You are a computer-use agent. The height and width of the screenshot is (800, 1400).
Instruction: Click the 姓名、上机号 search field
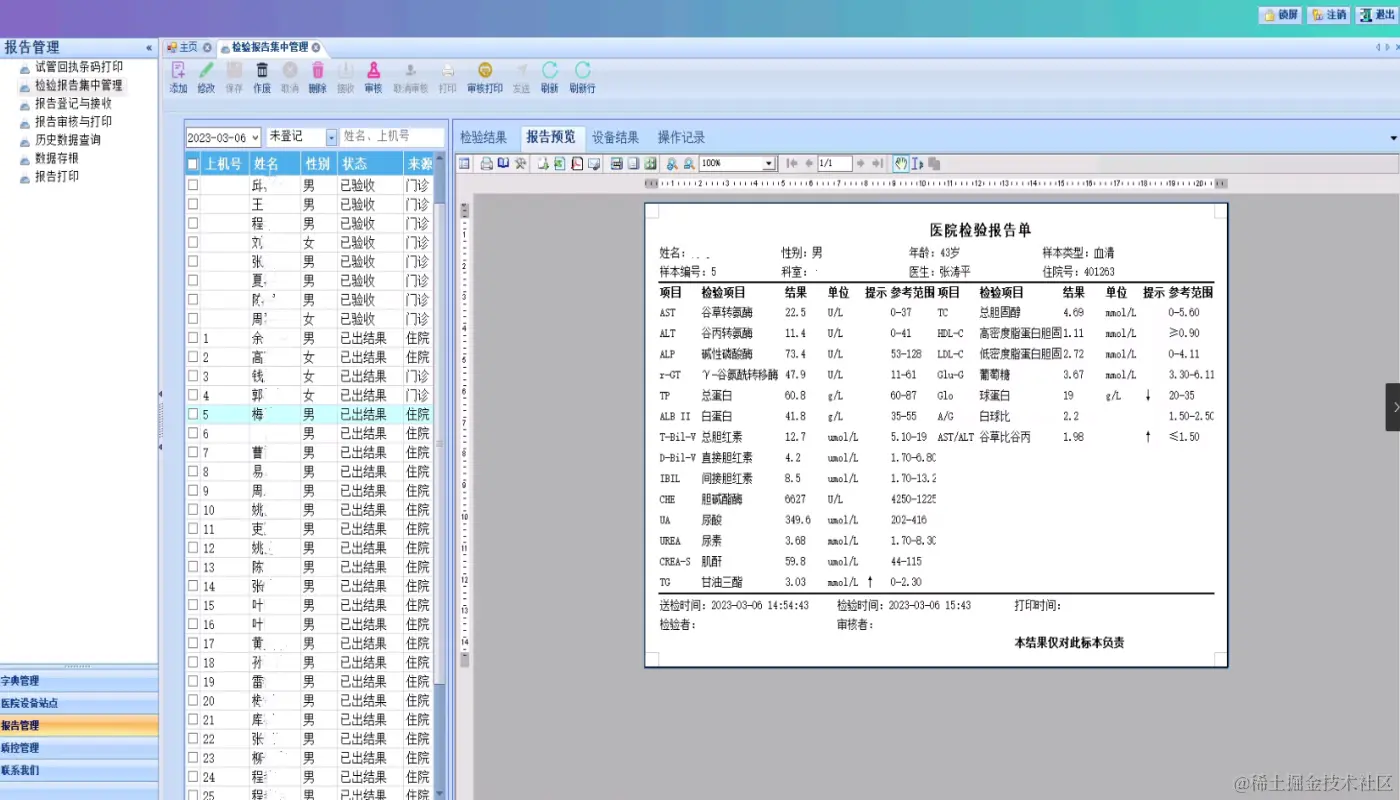coord(392,137)
